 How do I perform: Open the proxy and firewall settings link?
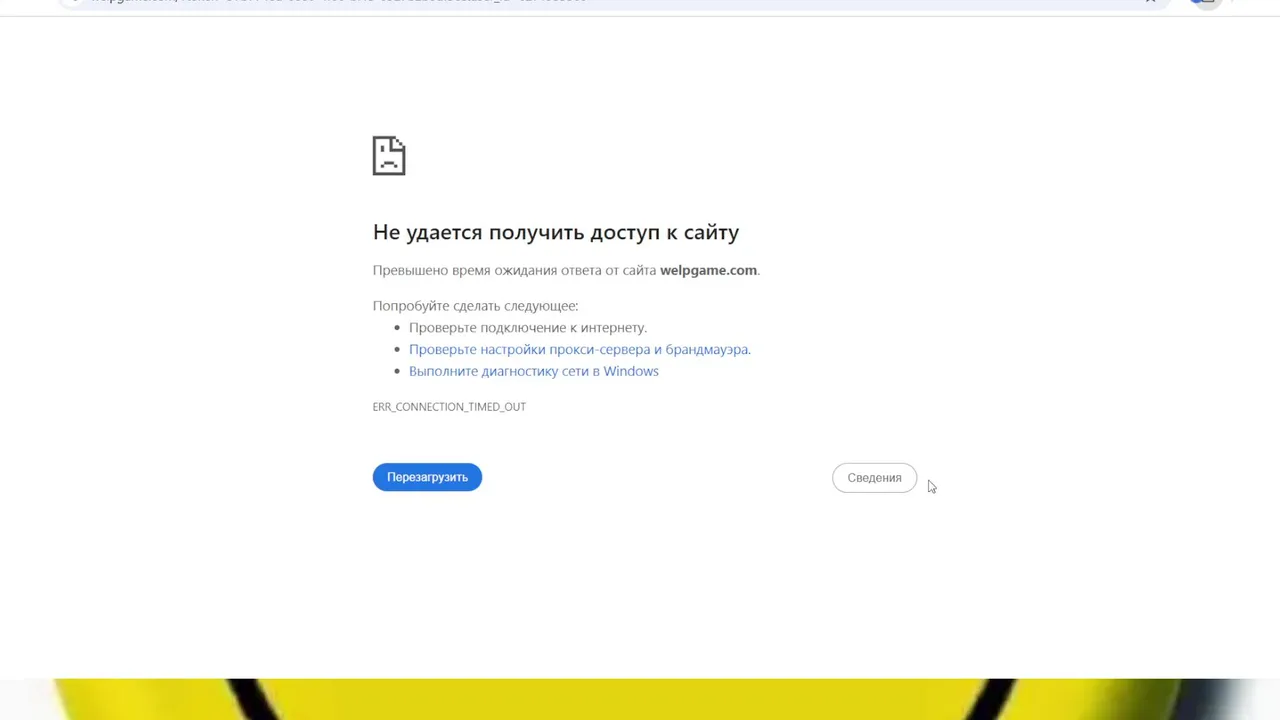pyautogui.click(x=579, y=349)
